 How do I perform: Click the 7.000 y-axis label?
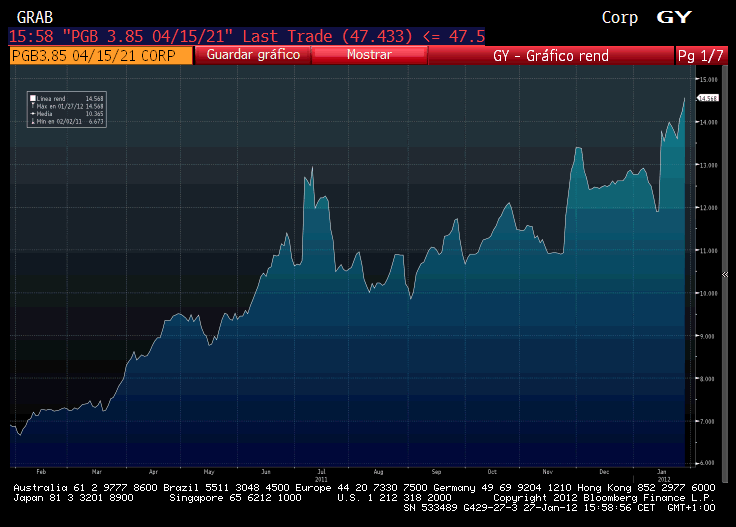click(x=707, y=421)
